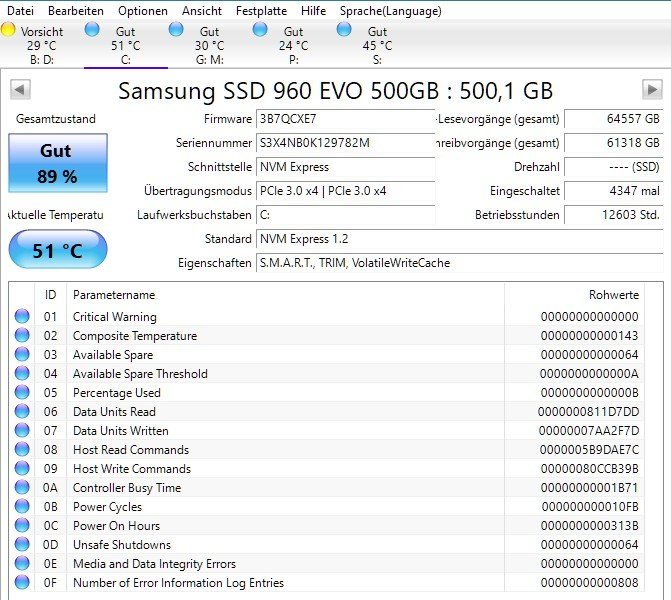Image resolution: width=671 pixels, height=600 pixels.
Task: Click the Übertragungsmodus PCIe 3.0 x4 field
Action: pyautogui.click(x=345, y=190)
